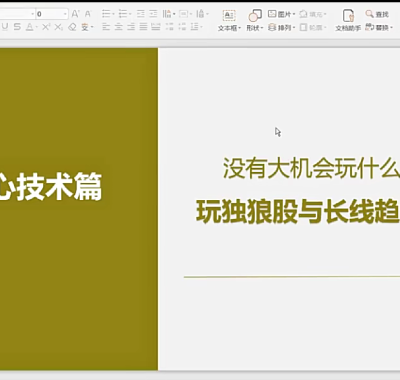Apply font color with the underlined A icon
Viewport: 400px width, 380px height.
[x=30, y=27]
